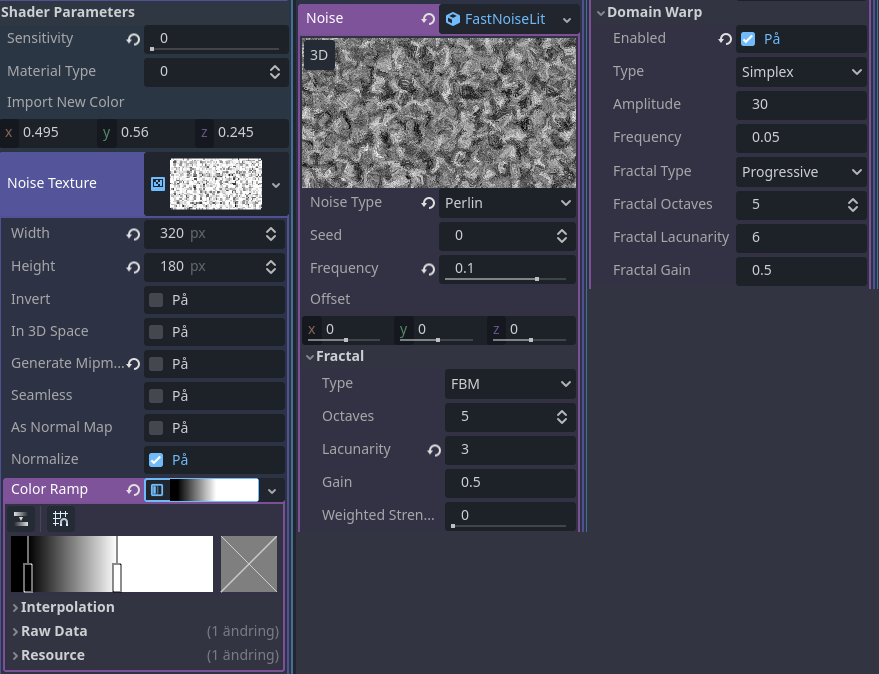The image size is (879, 674).
Task: Open the Noise Texture resource dropdown arrow
Action: tap(276, 185)
